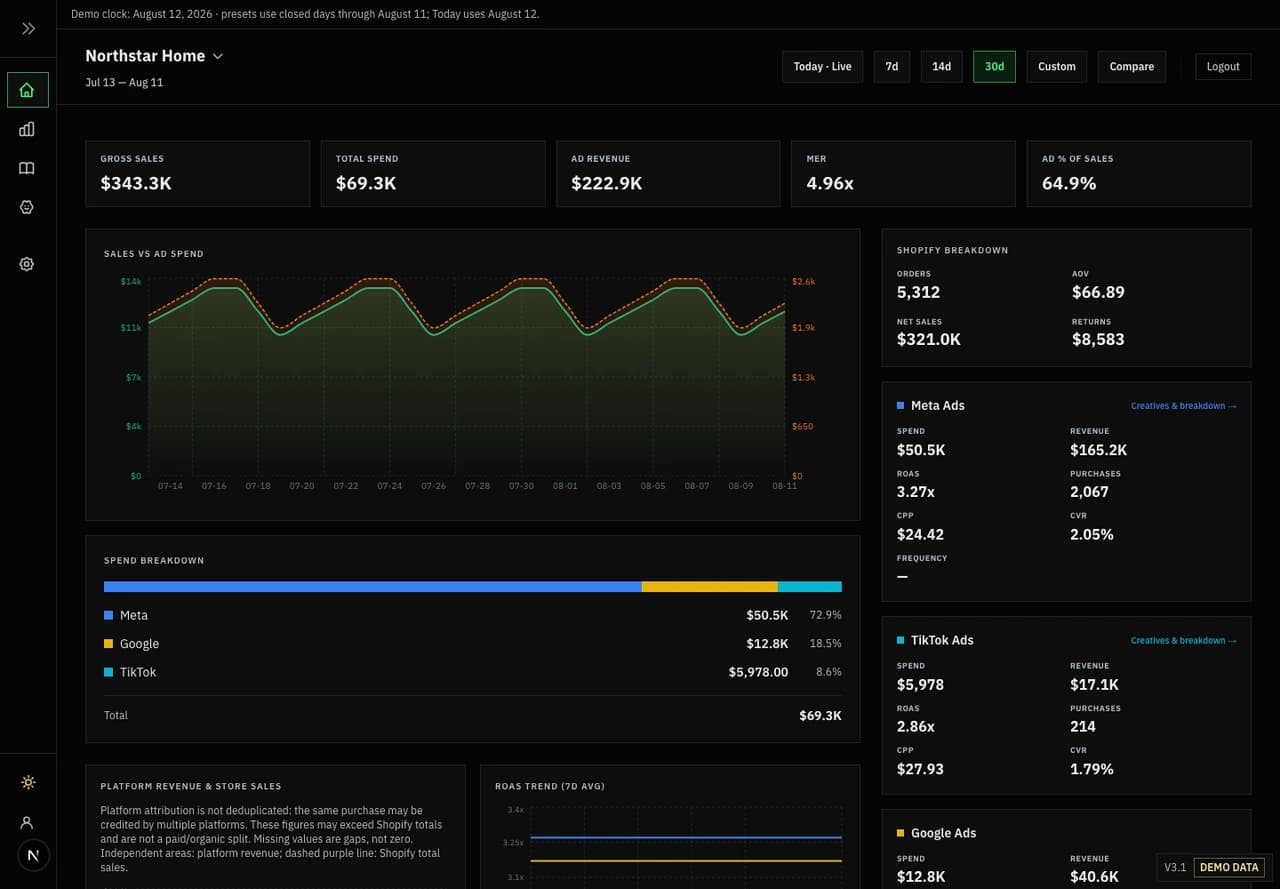Click the Google row in Spend Breakdown
The width and height of the screenshot is (1280, 889).
473,644
